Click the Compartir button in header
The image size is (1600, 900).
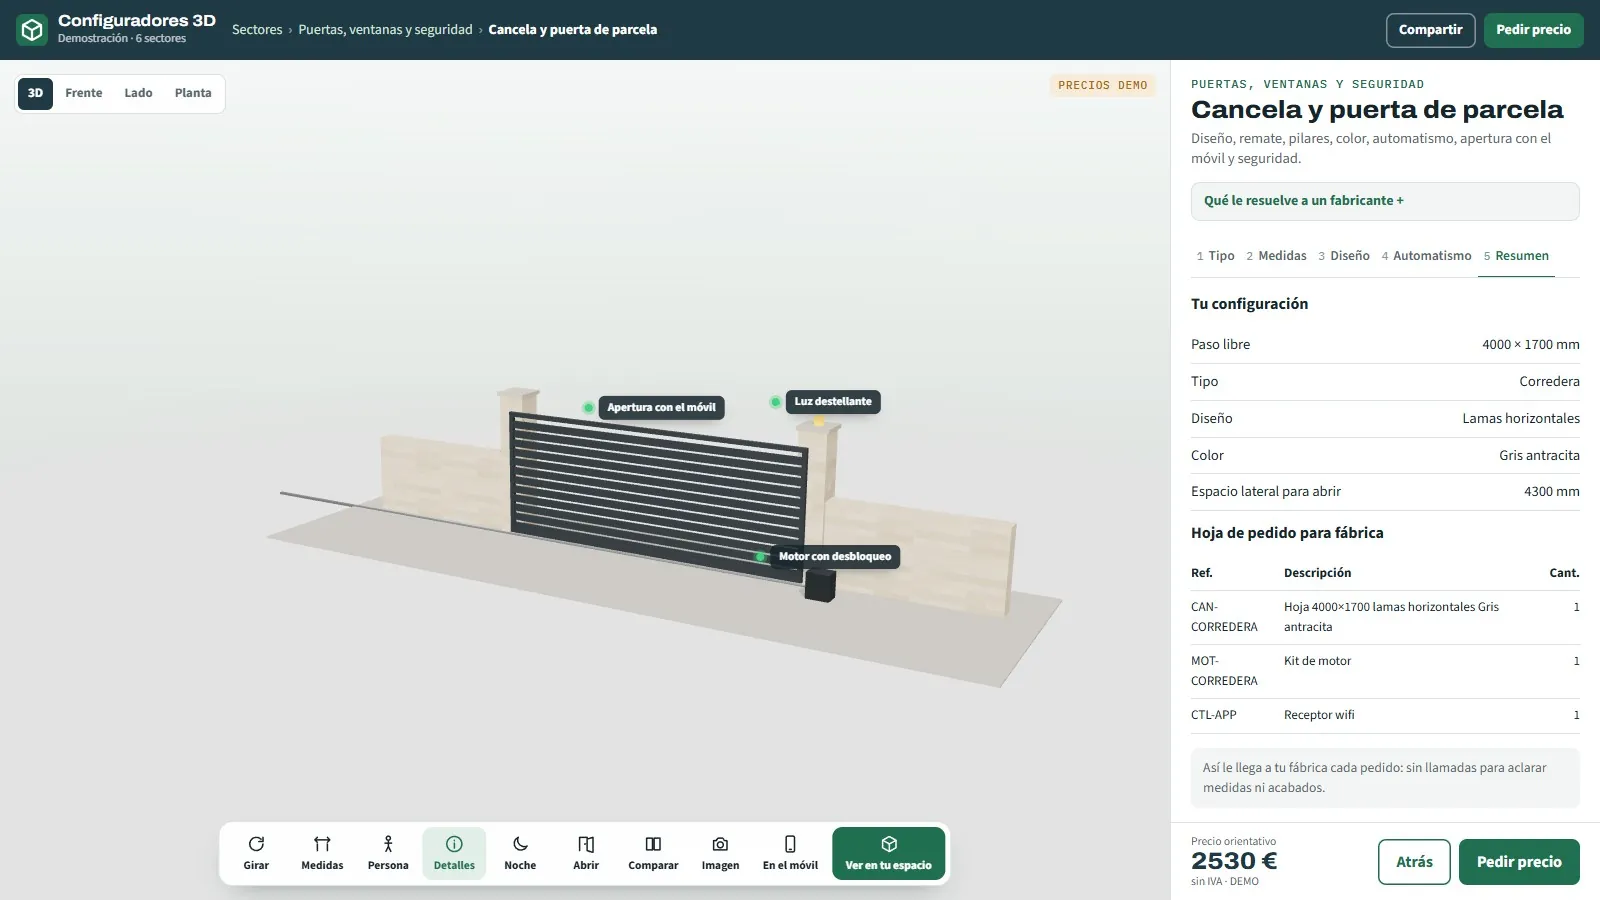(1430, 30)
